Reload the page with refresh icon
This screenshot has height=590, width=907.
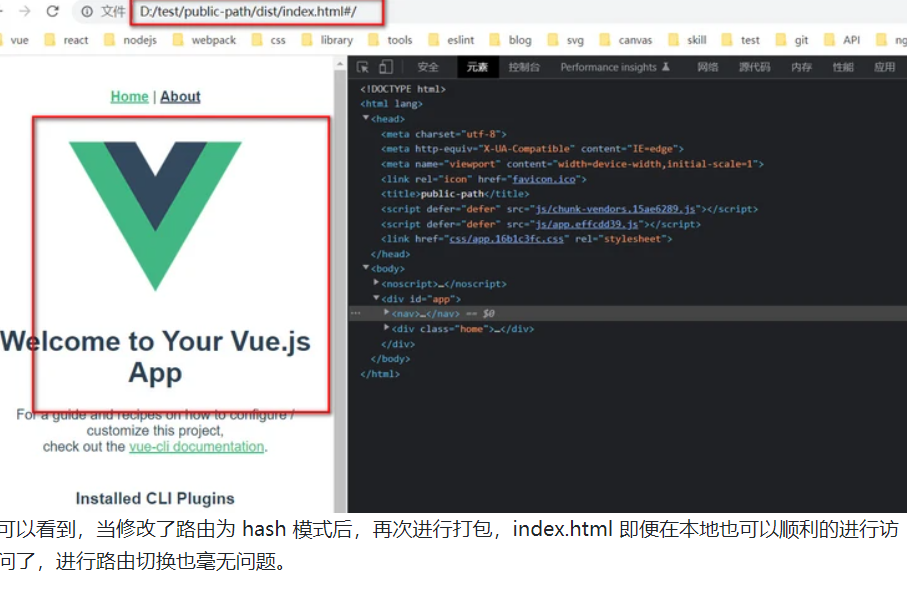point(53,11)
